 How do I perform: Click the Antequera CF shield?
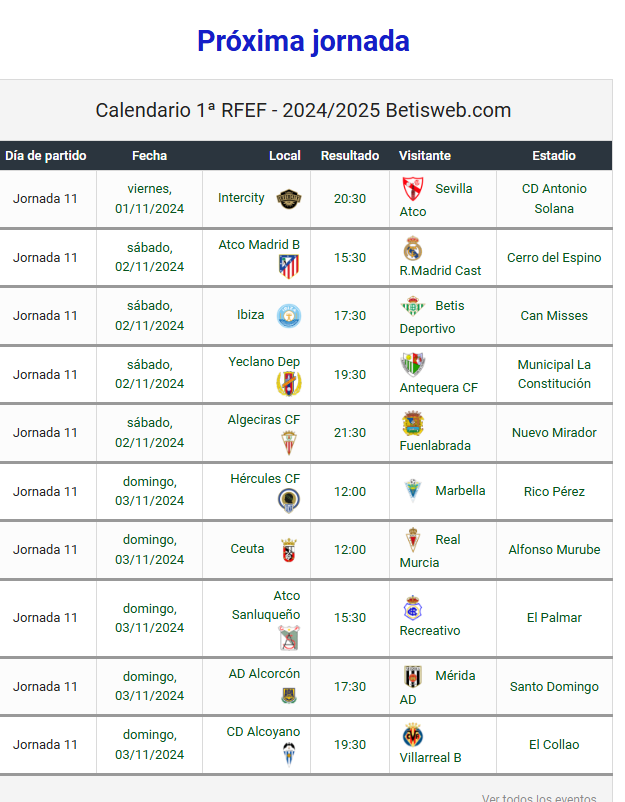pyautogui.click(x=413, y=365)
